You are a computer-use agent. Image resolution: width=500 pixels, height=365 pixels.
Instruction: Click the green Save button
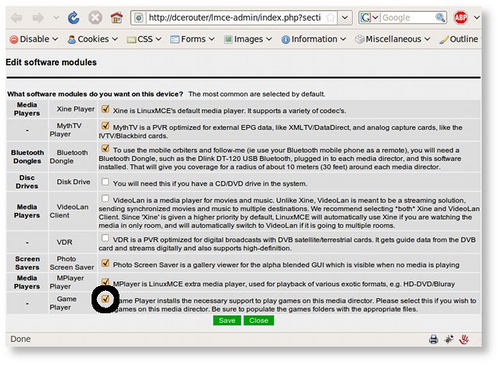[227, 321]
